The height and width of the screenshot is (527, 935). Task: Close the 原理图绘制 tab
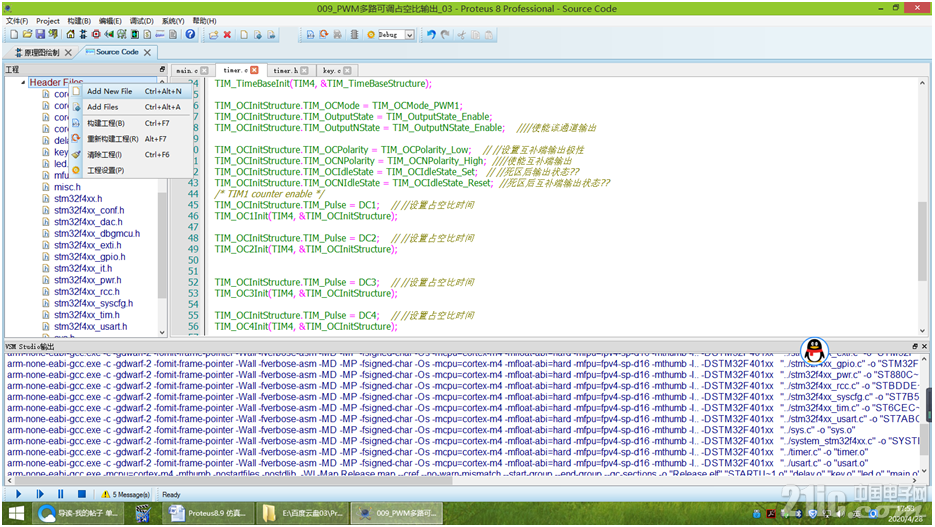click(x=68, y=52)
